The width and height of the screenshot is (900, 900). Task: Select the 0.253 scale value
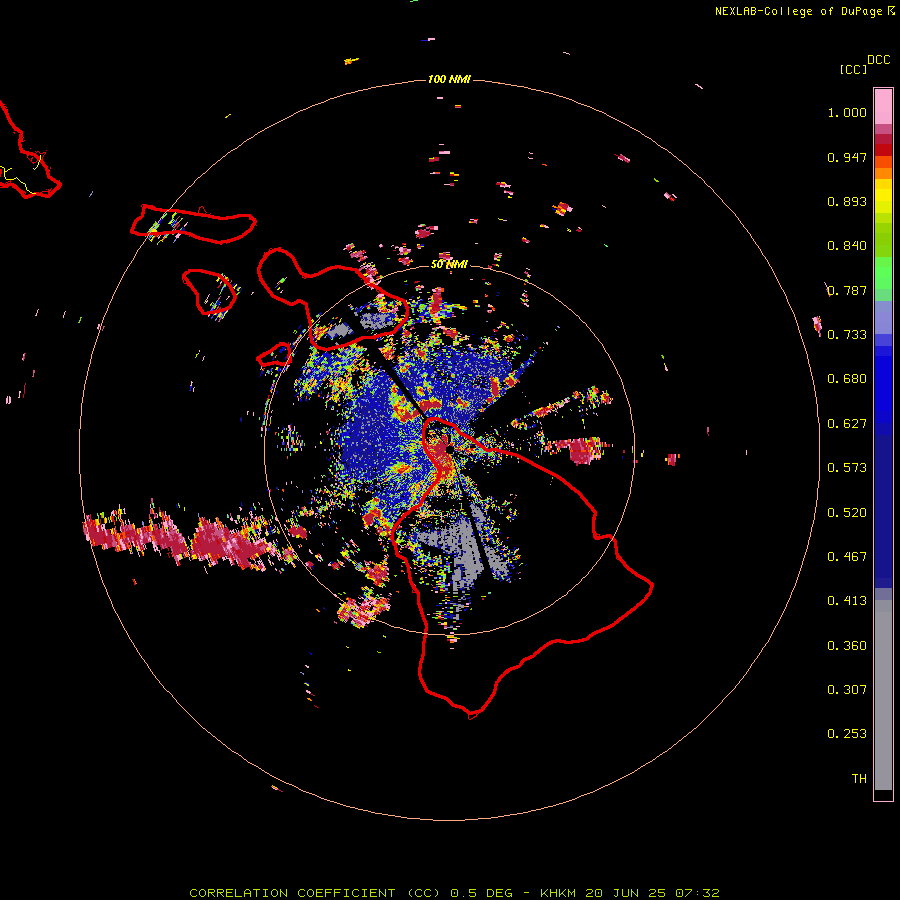point(847,734)
